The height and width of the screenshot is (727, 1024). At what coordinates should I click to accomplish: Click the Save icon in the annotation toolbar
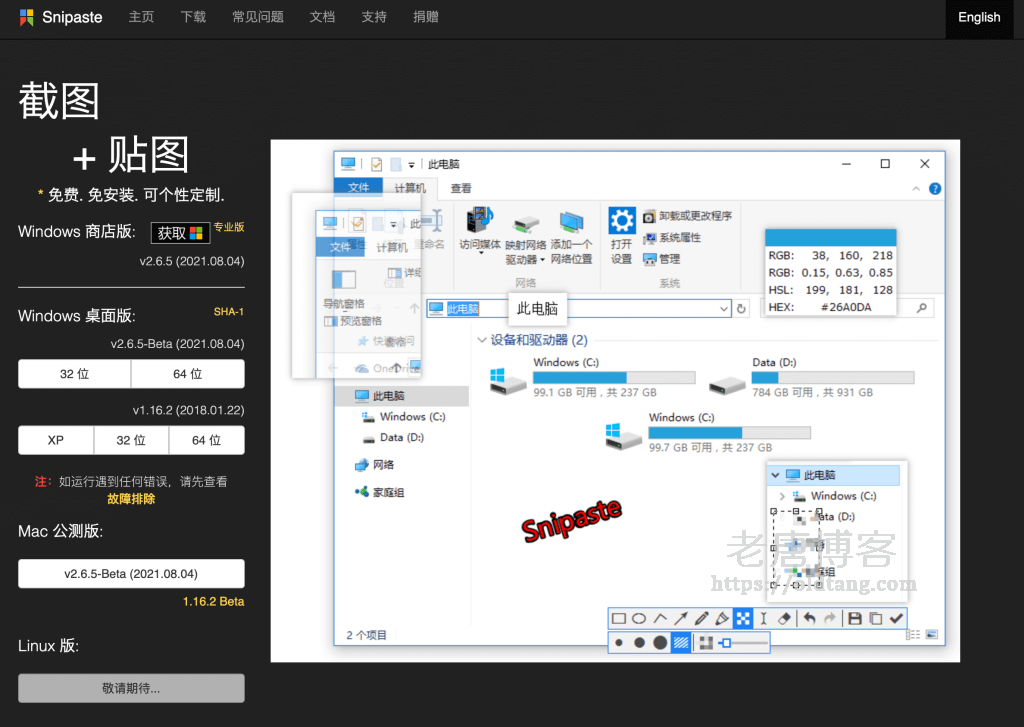pos(855,619)
